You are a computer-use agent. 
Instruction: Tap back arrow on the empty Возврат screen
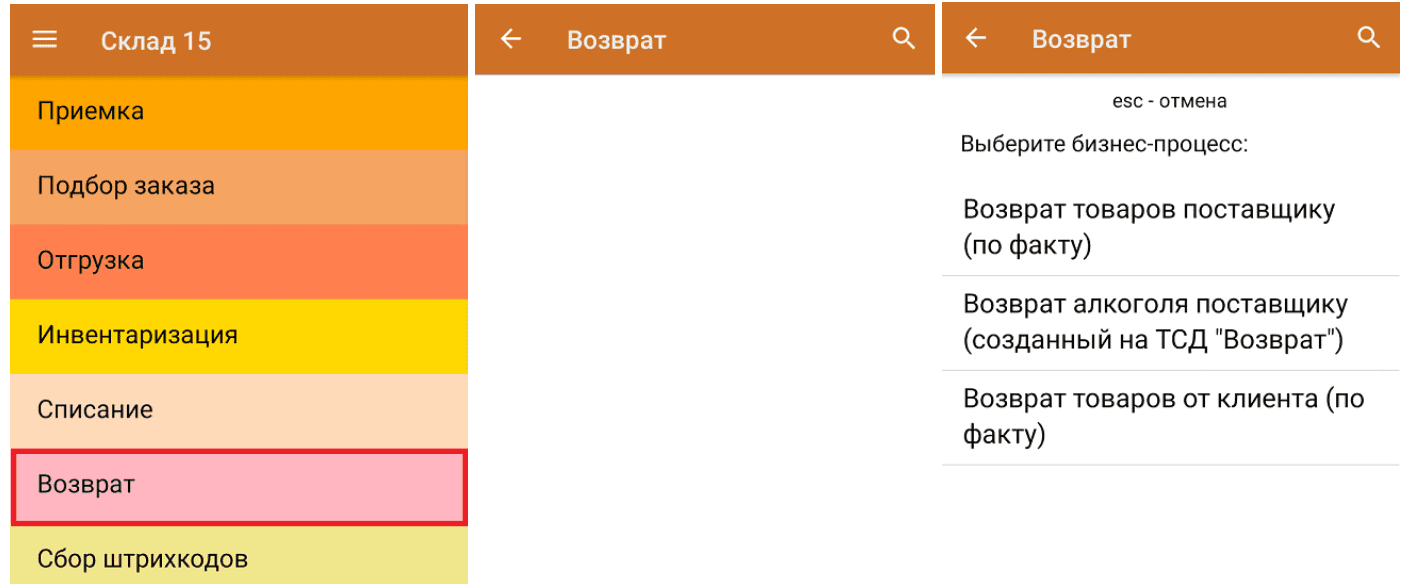[x=511, y=40]
